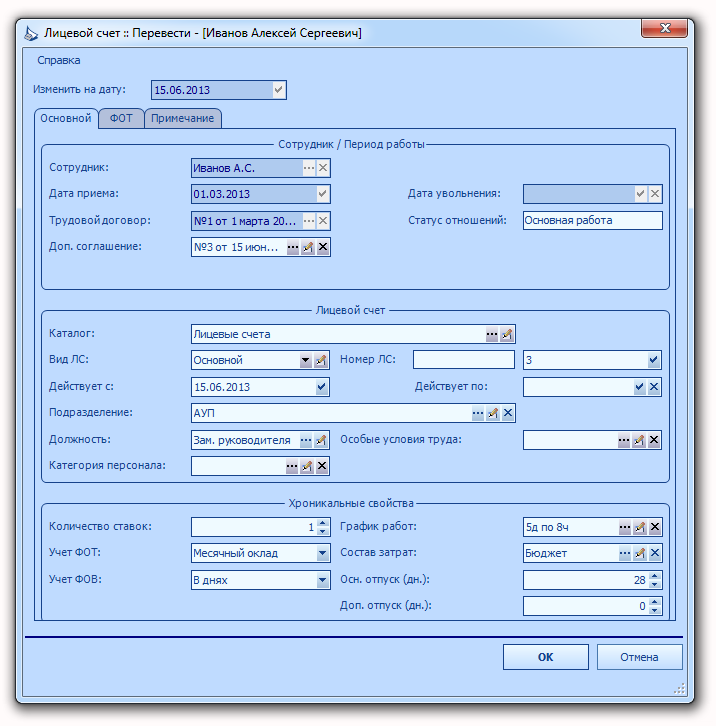Image resolution: width=716 pixels, height=726 pixels.
Task: Browse График работ with ellipsis button
Action: pos(625,527)
